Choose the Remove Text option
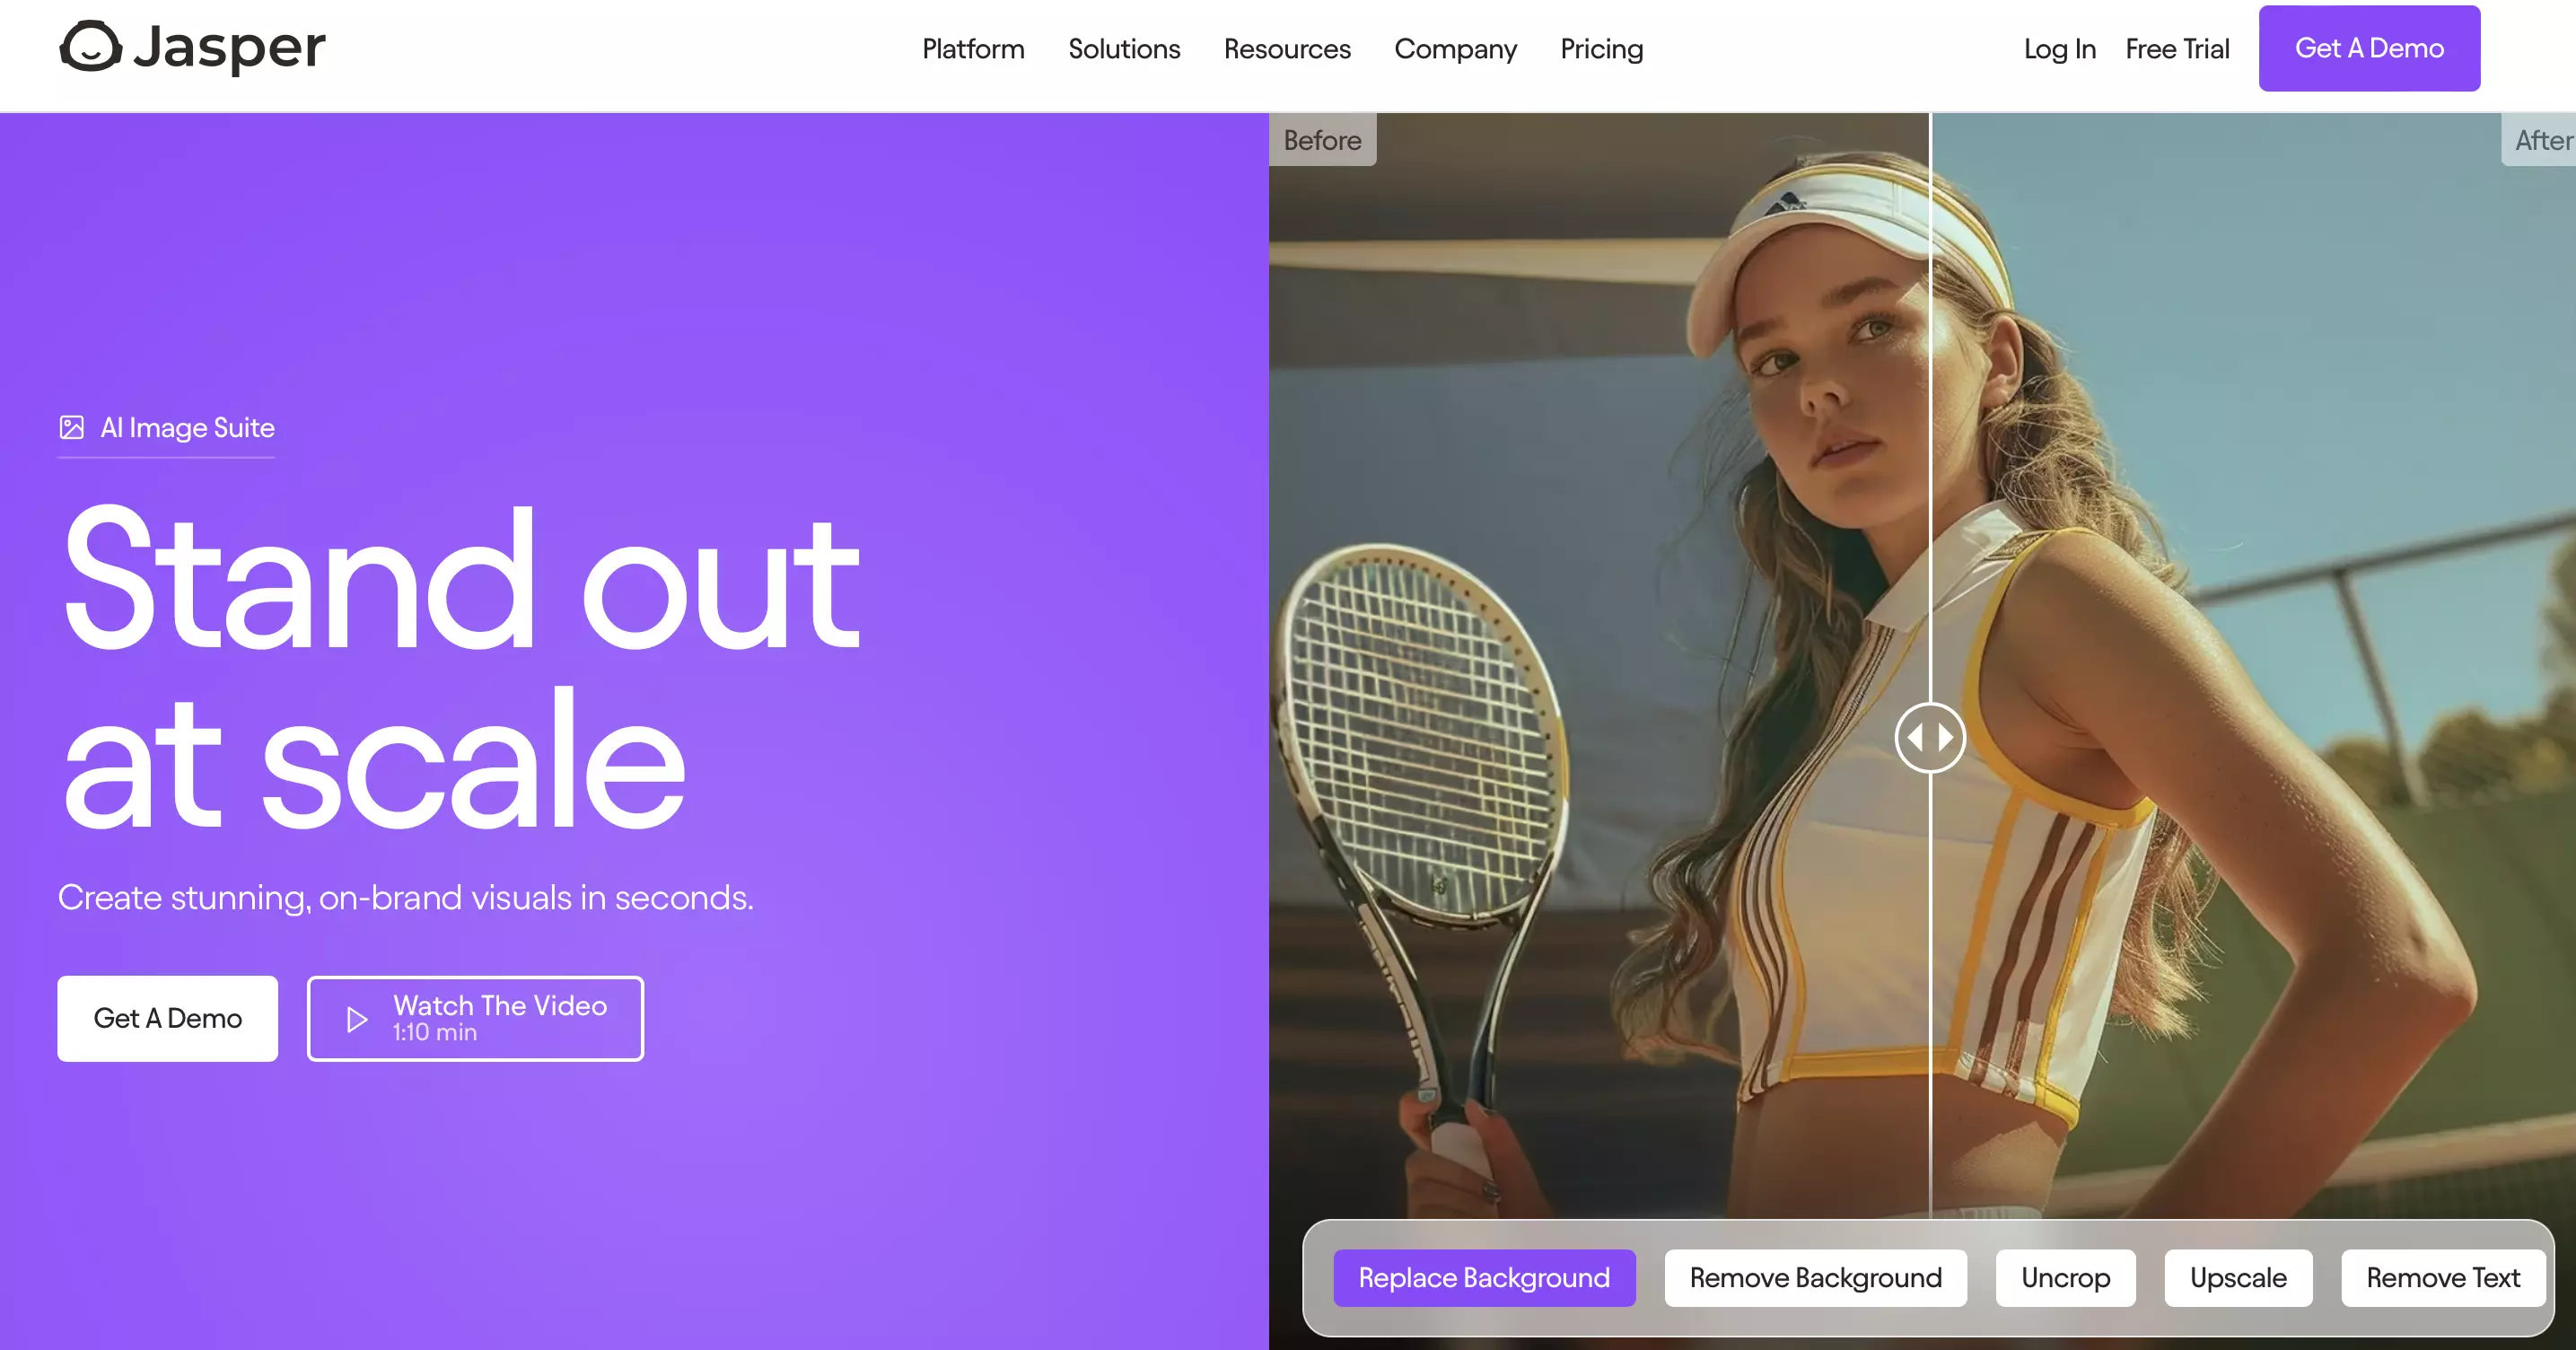This screenshot has height=1350, width=2576. point(2442,1277)
